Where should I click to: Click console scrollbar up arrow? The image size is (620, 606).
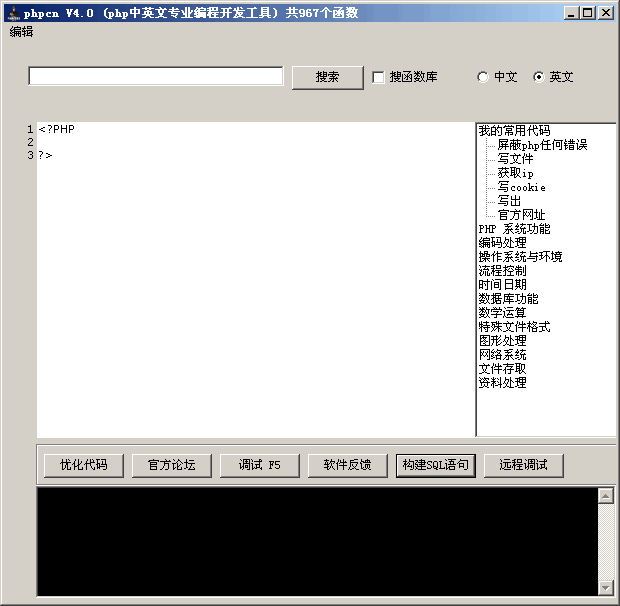(x=605, y=496)
